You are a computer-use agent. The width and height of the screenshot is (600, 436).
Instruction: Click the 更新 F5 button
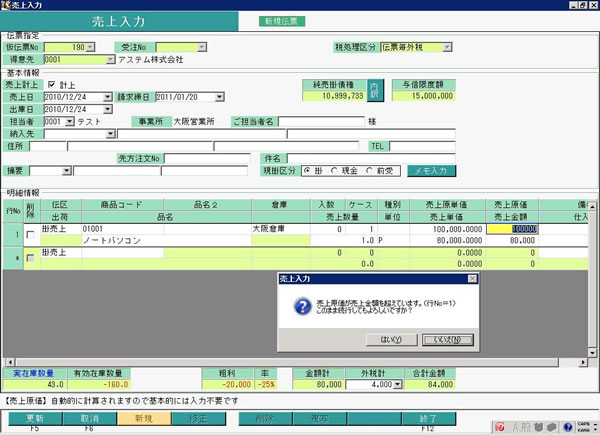coord(35,418)
